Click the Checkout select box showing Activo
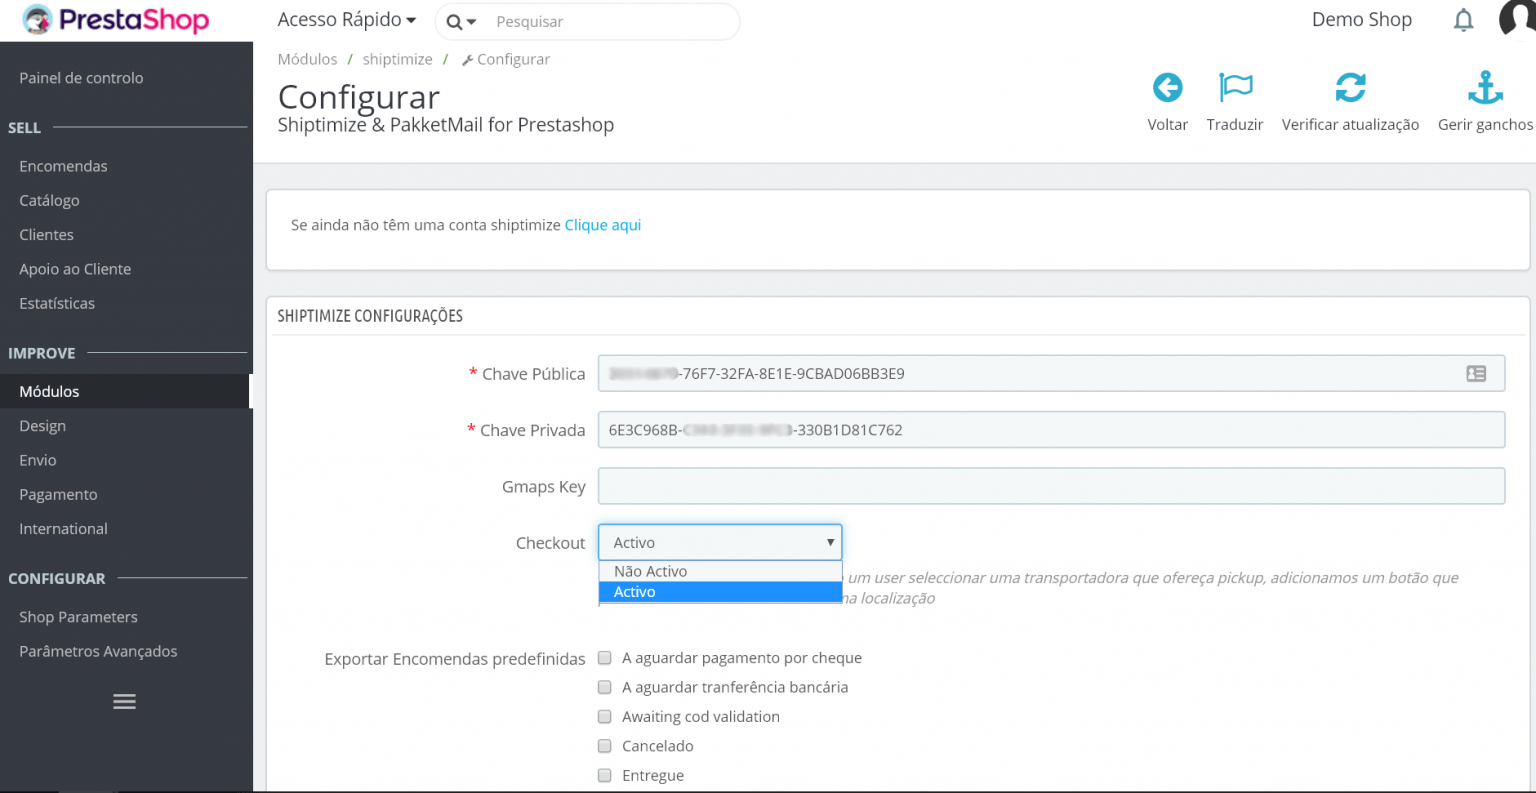The image size is (1536, 793). pos(720,543)
